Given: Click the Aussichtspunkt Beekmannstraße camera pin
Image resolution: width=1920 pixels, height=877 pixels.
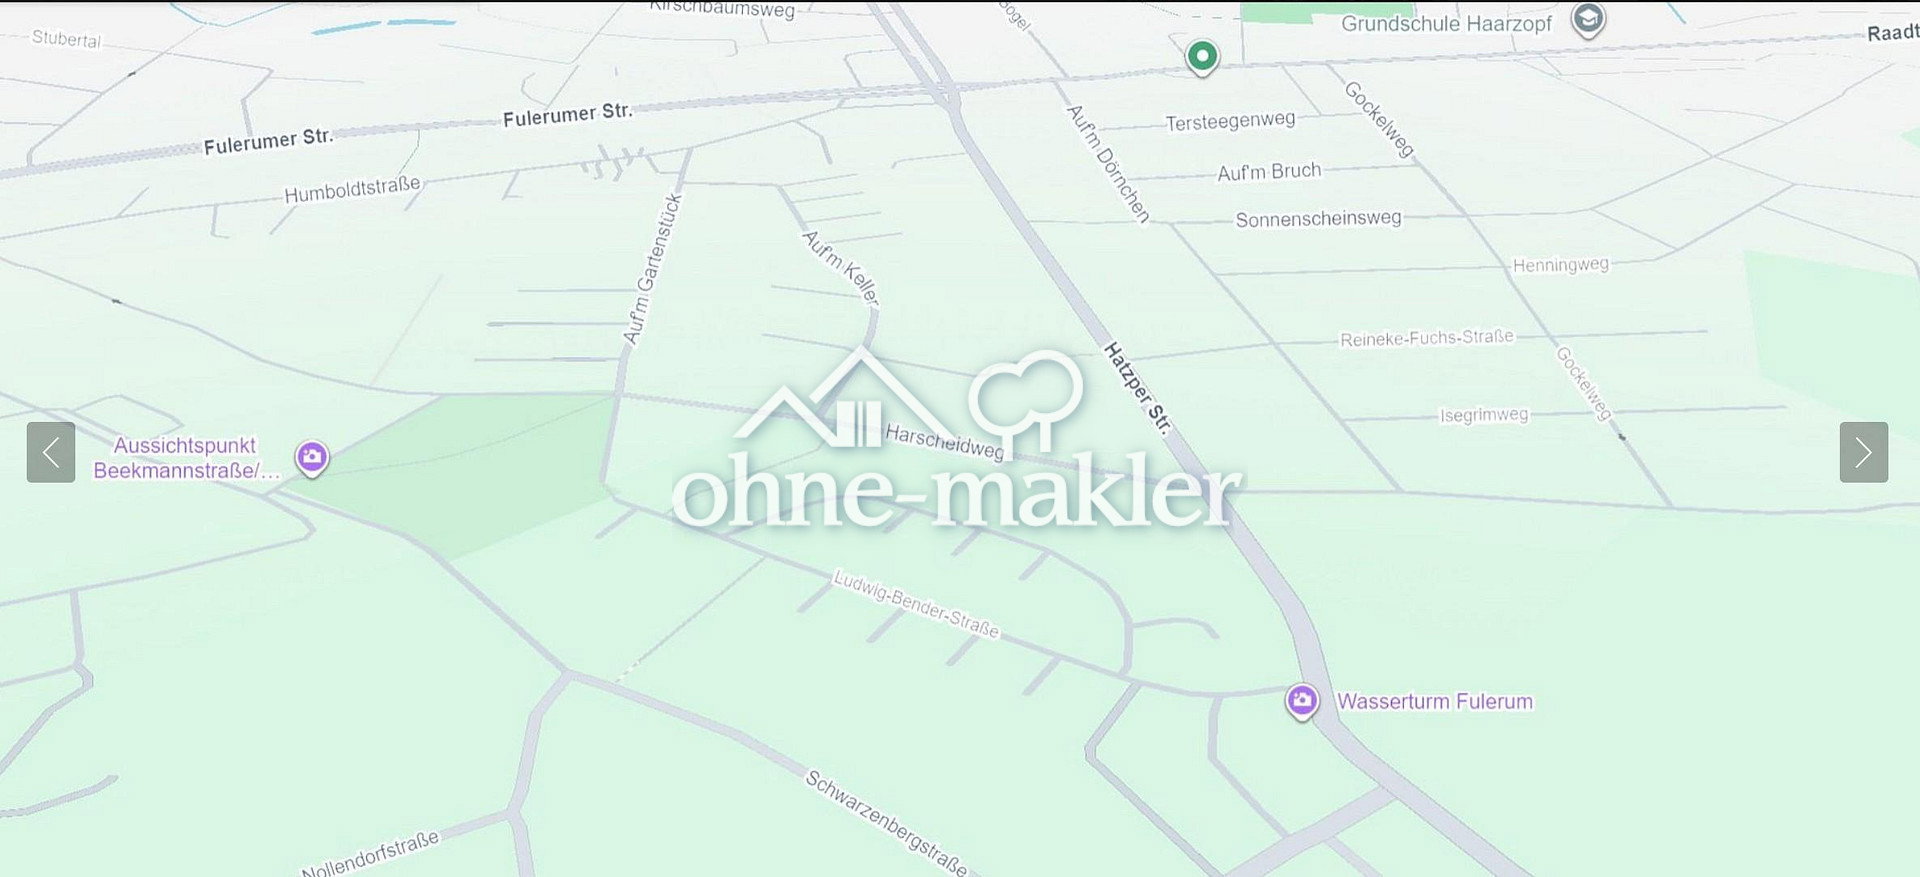Looking at the screenshot, I should [x=312, y=459].
